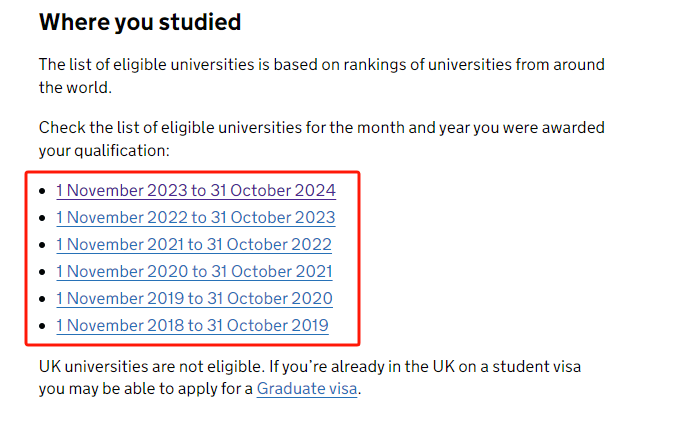Click the bullet beside the 2018 to 2019 link

tap(42, 326)
